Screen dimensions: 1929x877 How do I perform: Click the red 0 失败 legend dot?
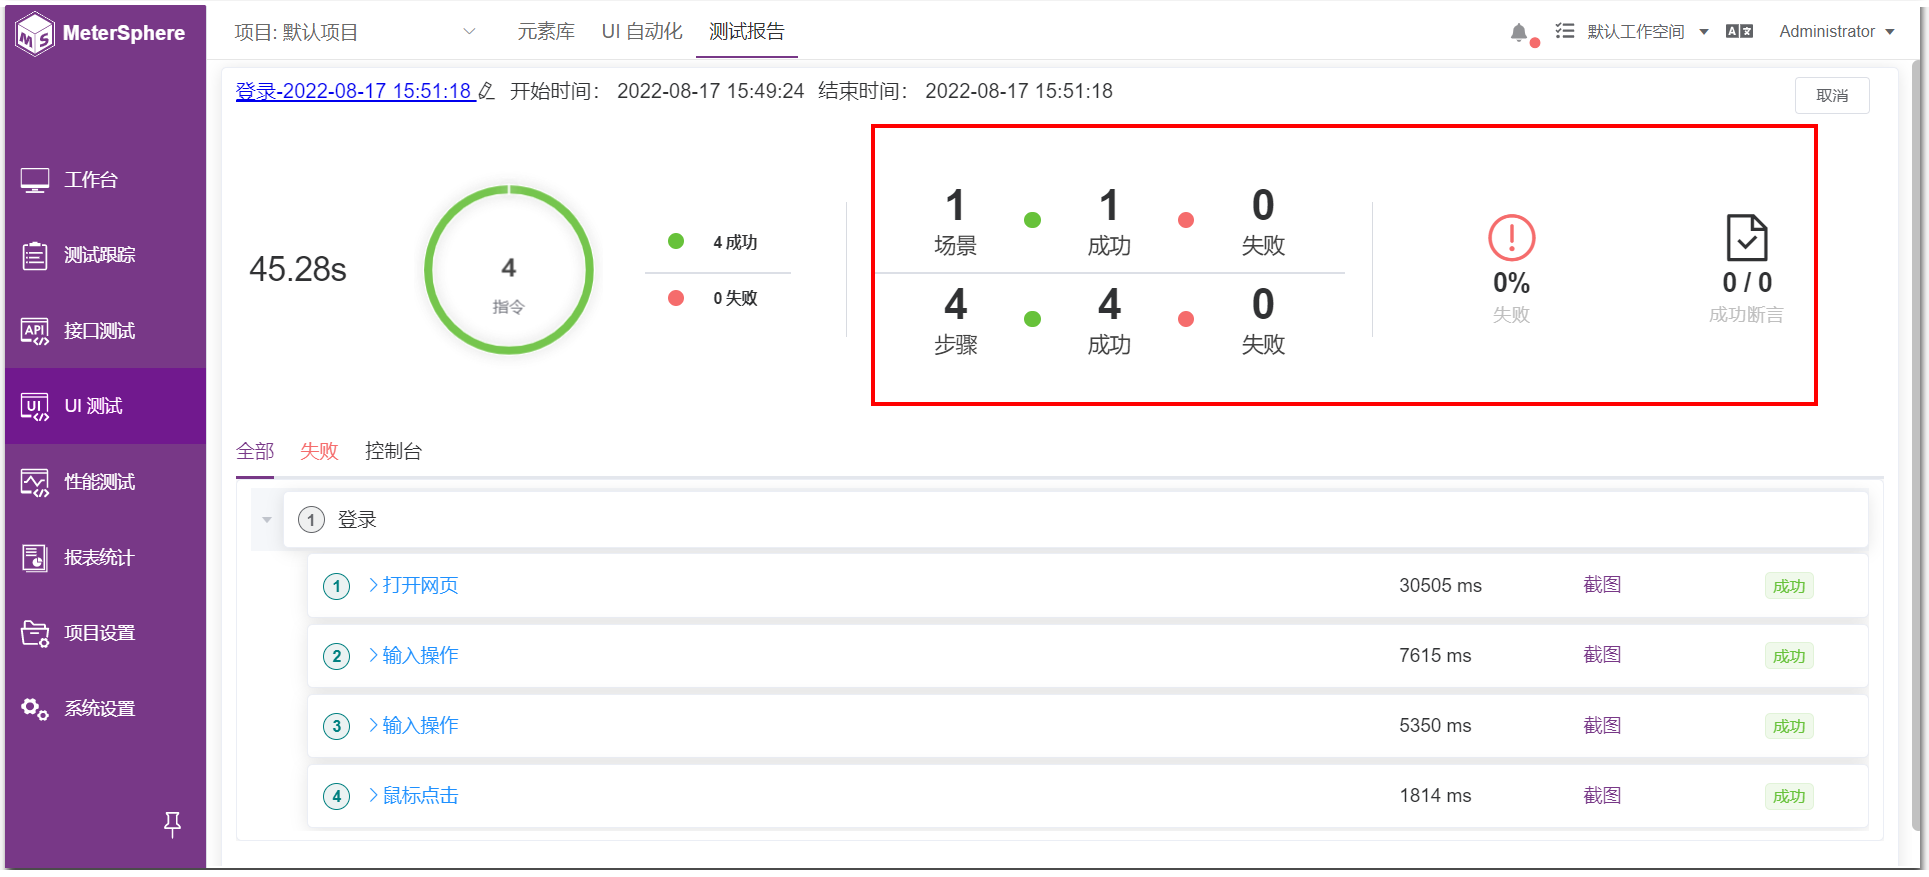tap(676, 298)
